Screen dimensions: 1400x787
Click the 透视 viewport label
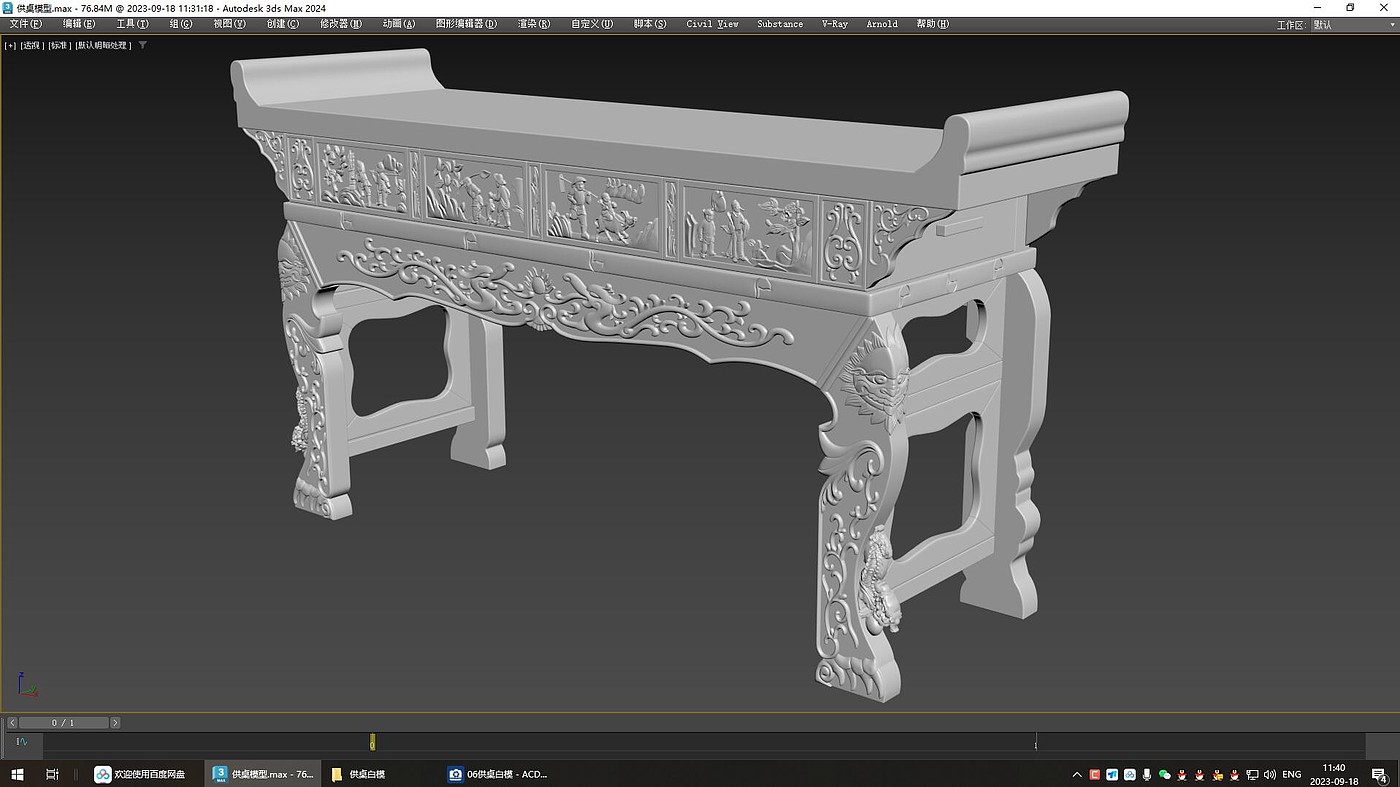32,45
